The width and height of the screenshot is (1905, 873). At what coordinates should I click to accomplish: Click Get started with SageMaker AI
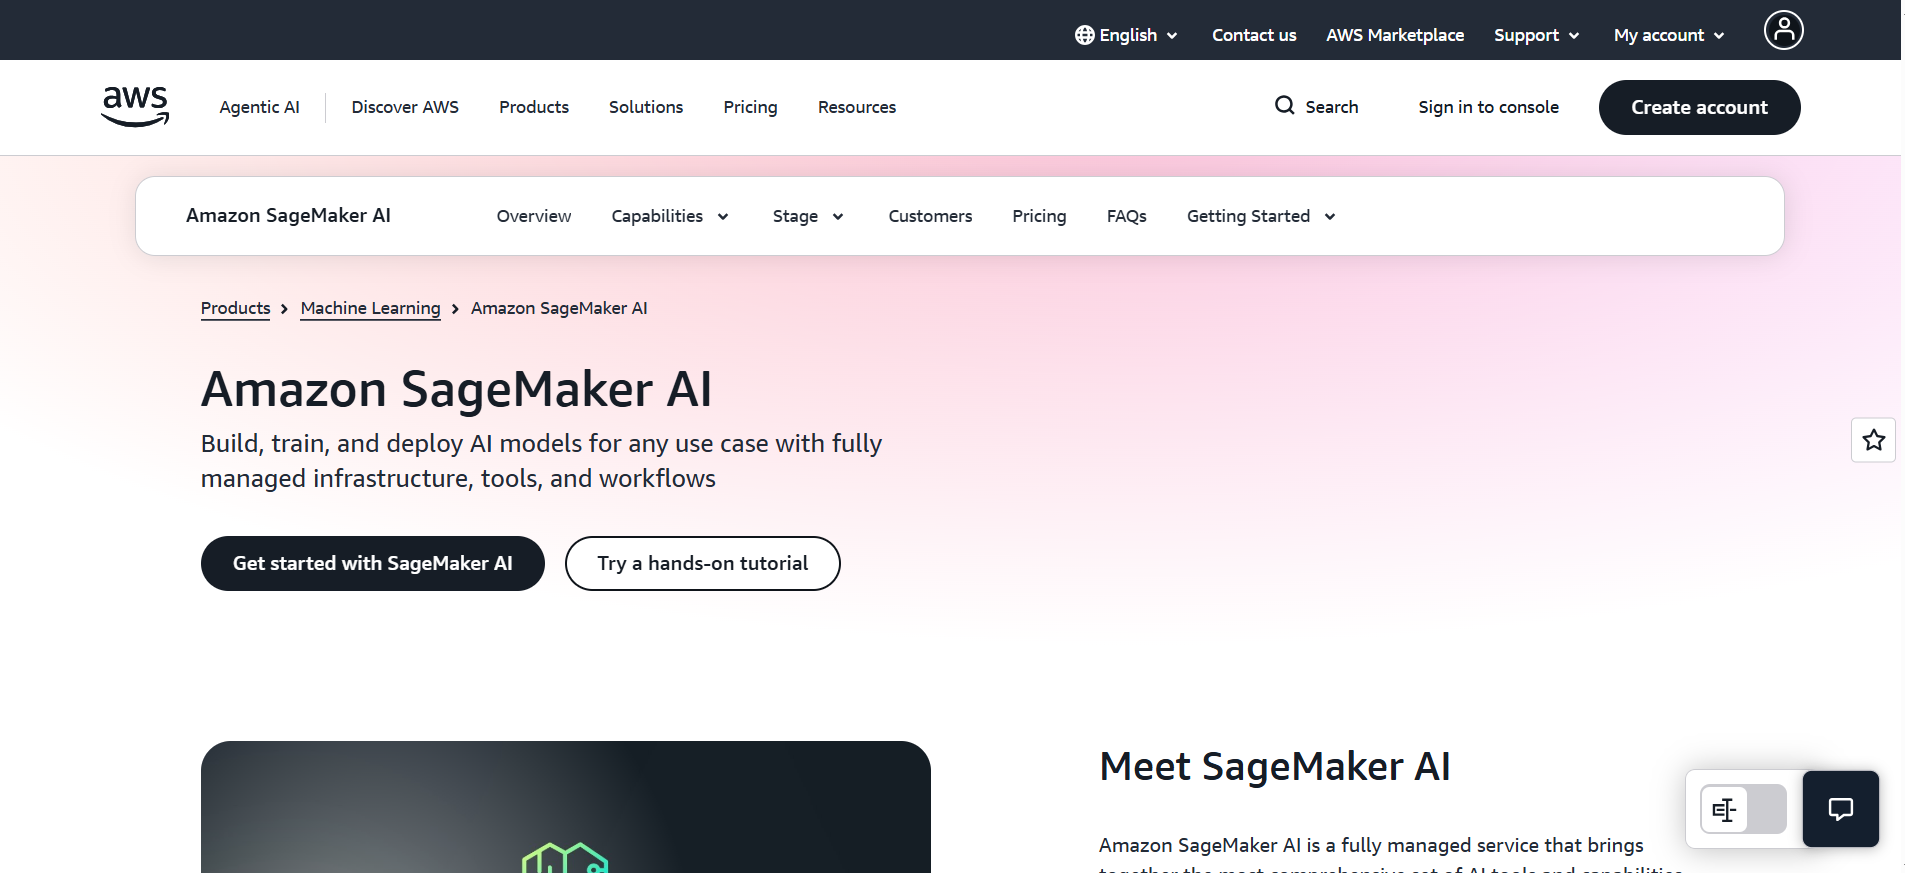tap(372, 563)
